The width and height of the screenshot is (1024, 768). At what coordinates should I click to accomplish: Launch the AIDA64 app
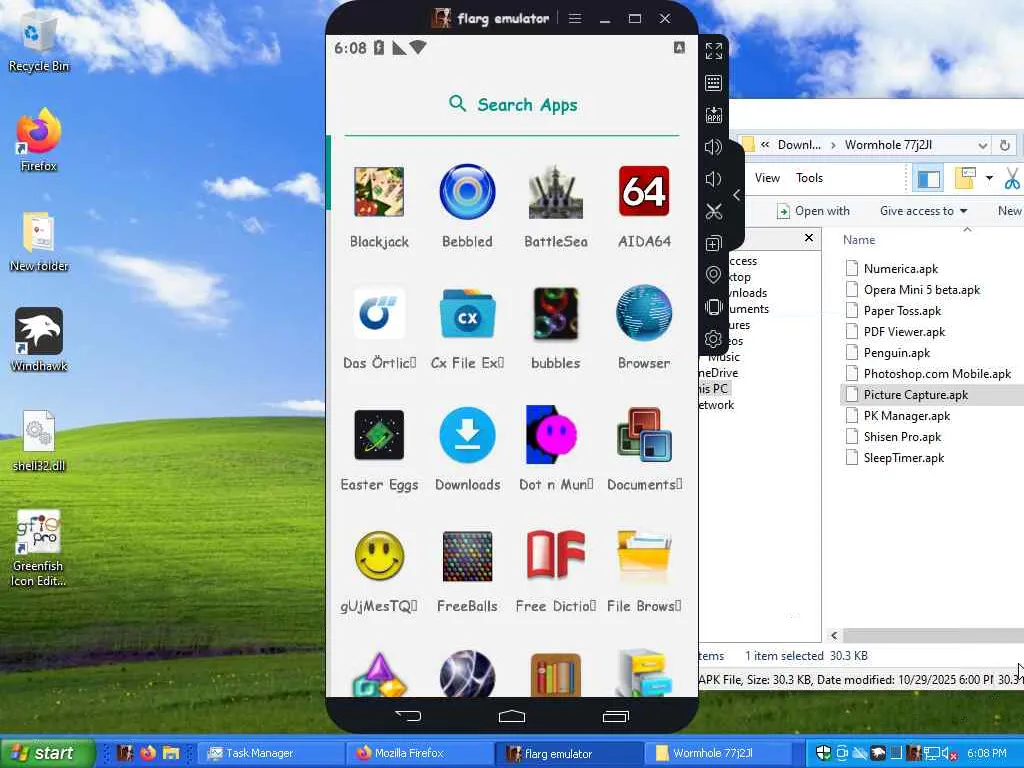point(644,191)
